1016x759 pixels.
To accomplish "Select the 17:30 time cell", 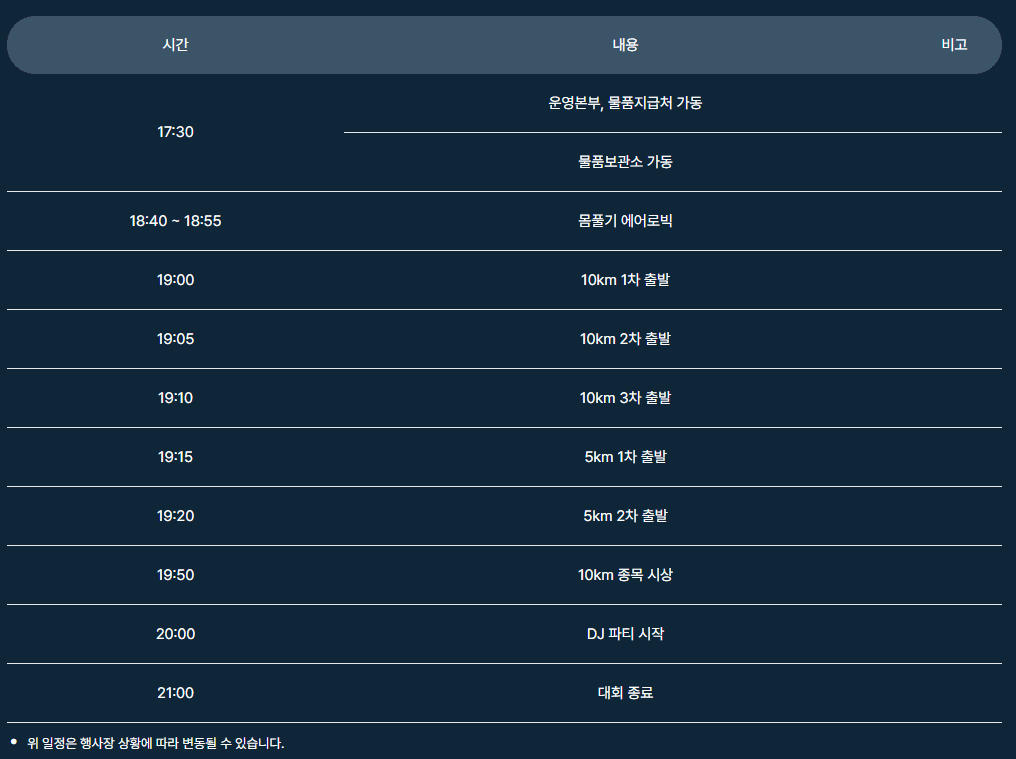I will [175, 132].
